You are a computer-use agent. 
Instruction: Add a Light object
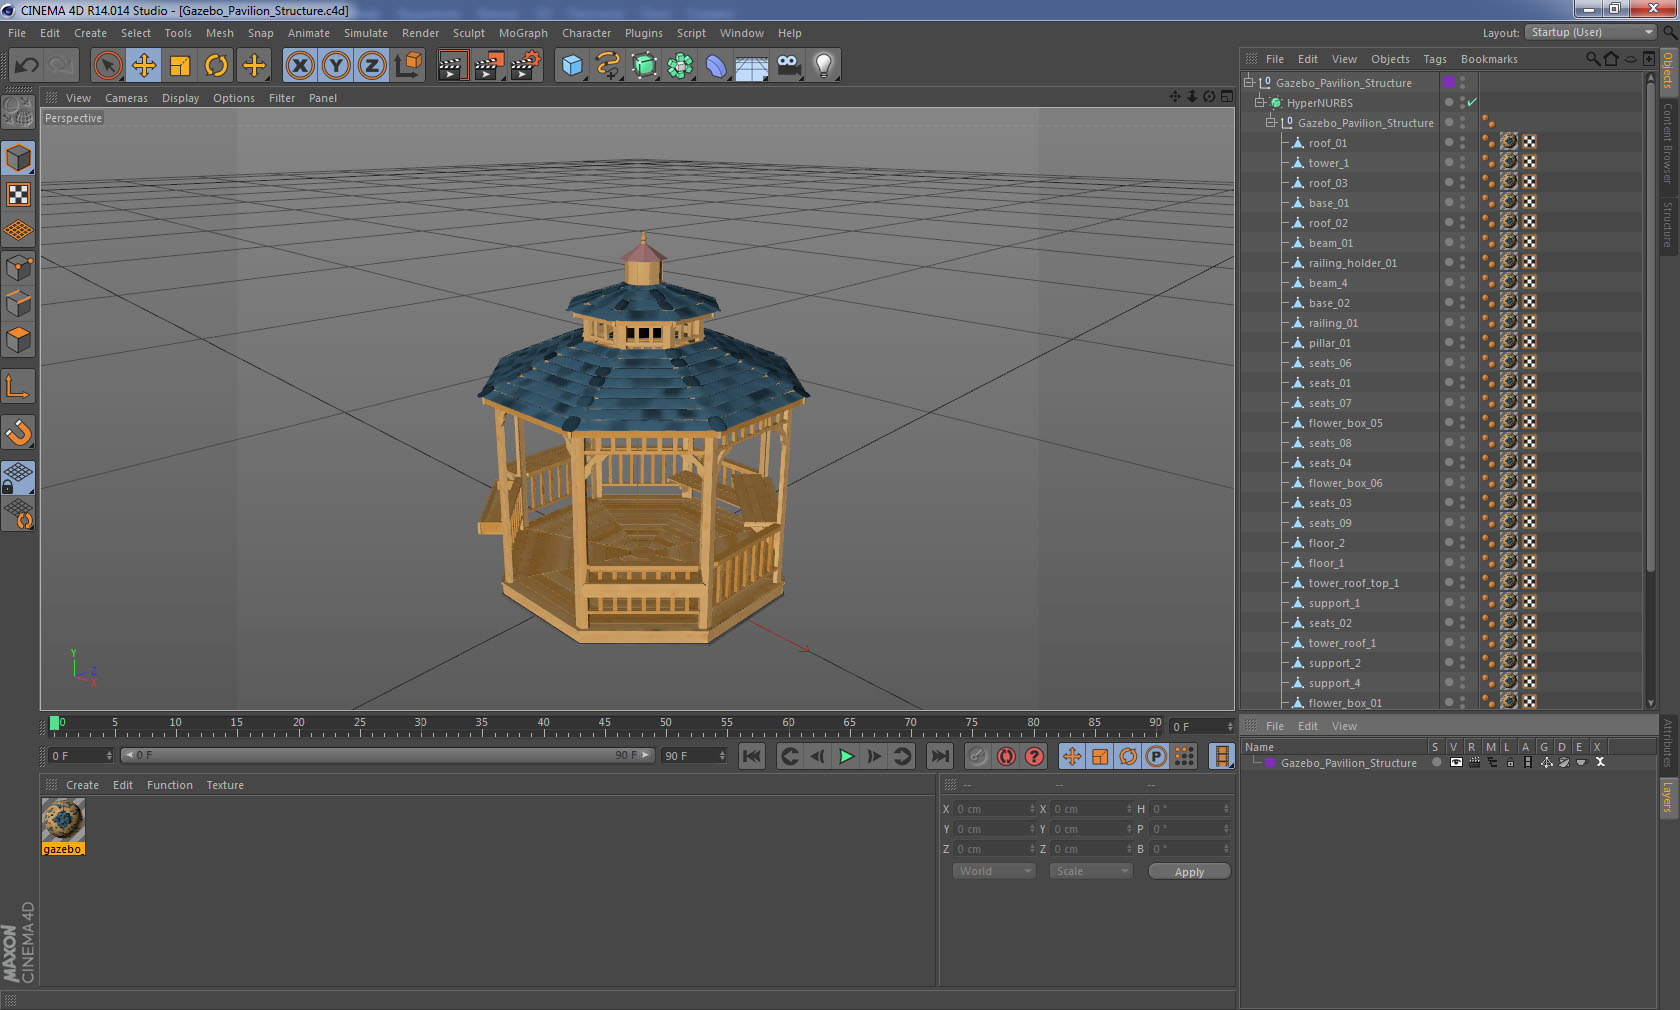coord(824,66)
